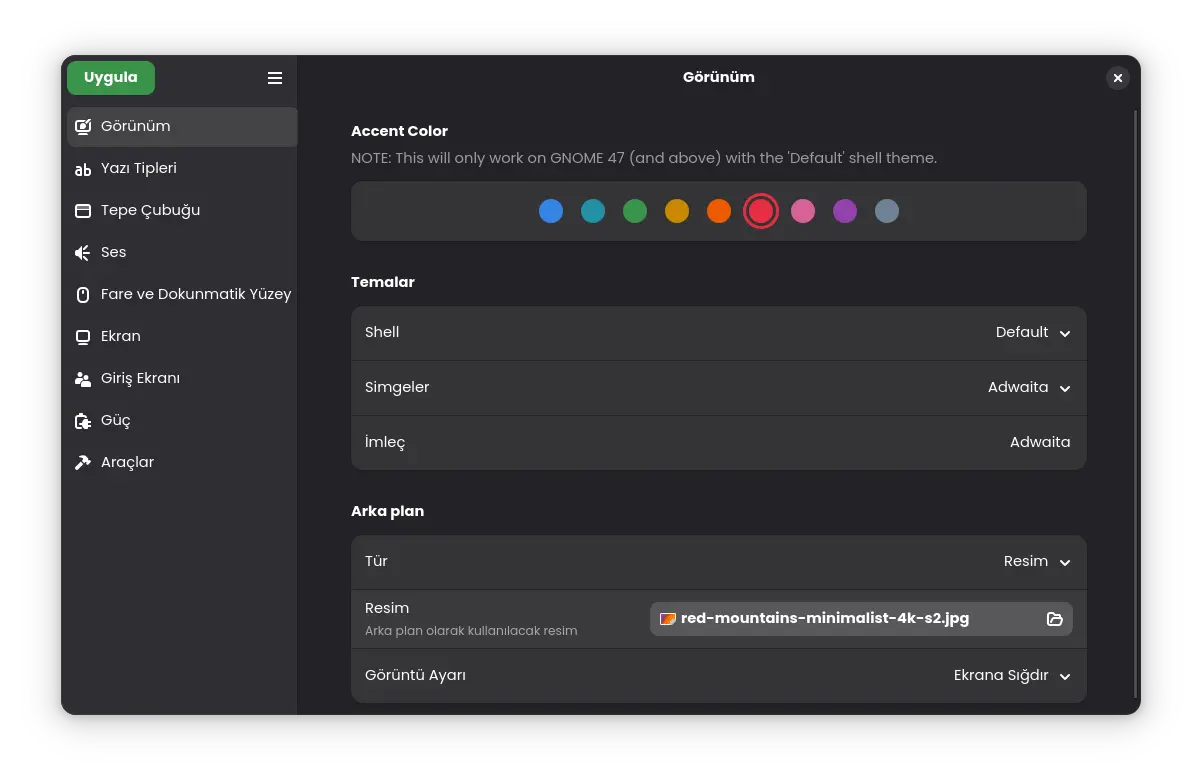Open Giriş Ekranı settings page
1202x782 pixels.
click(182, 379)
